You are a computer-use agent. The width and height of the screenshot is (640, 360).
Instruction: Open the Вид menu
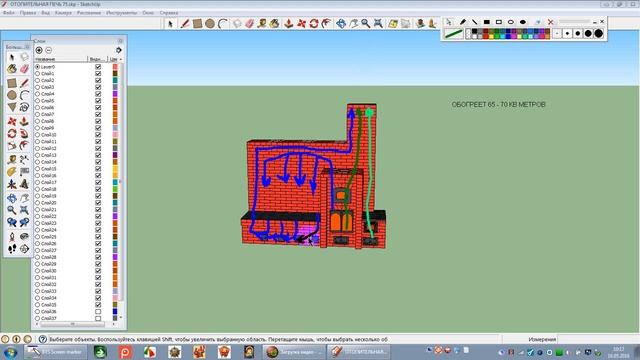[x=45, y=13]
